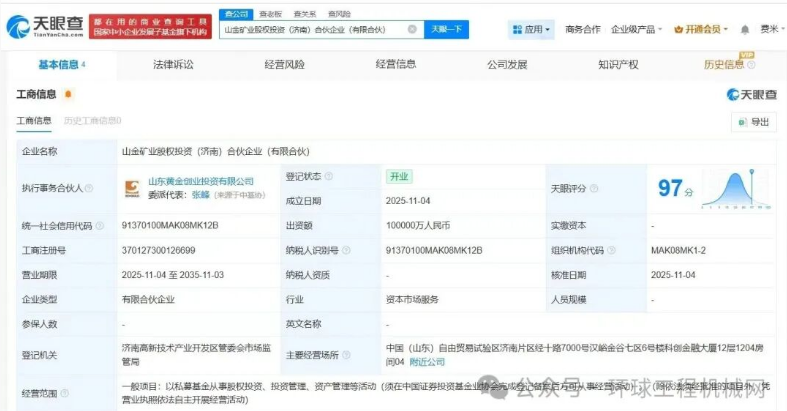
Task: Click into the company search input field
Action: pyautogui.click(x=310, y=30)
